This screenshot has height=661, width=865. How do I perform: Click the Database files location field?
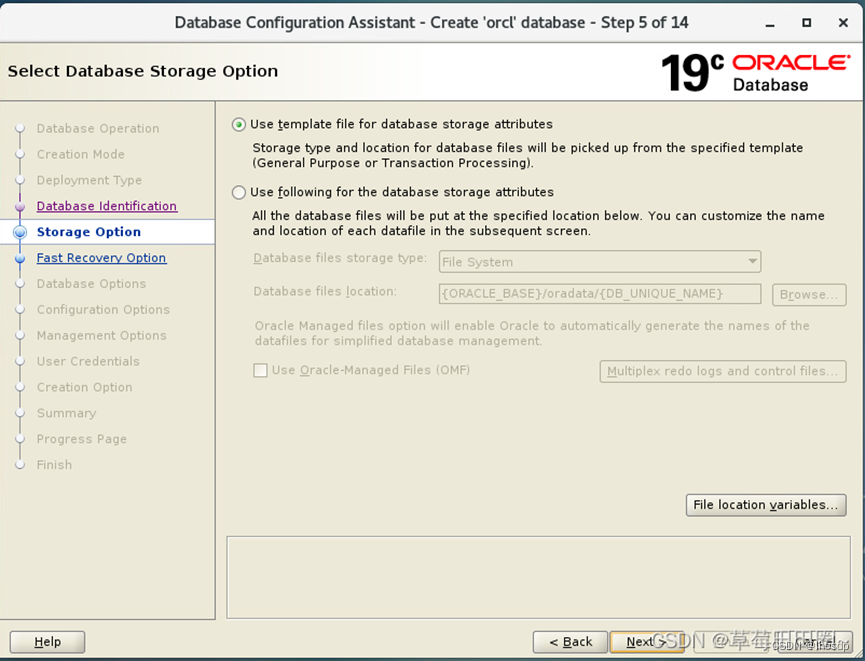(600, 294)
